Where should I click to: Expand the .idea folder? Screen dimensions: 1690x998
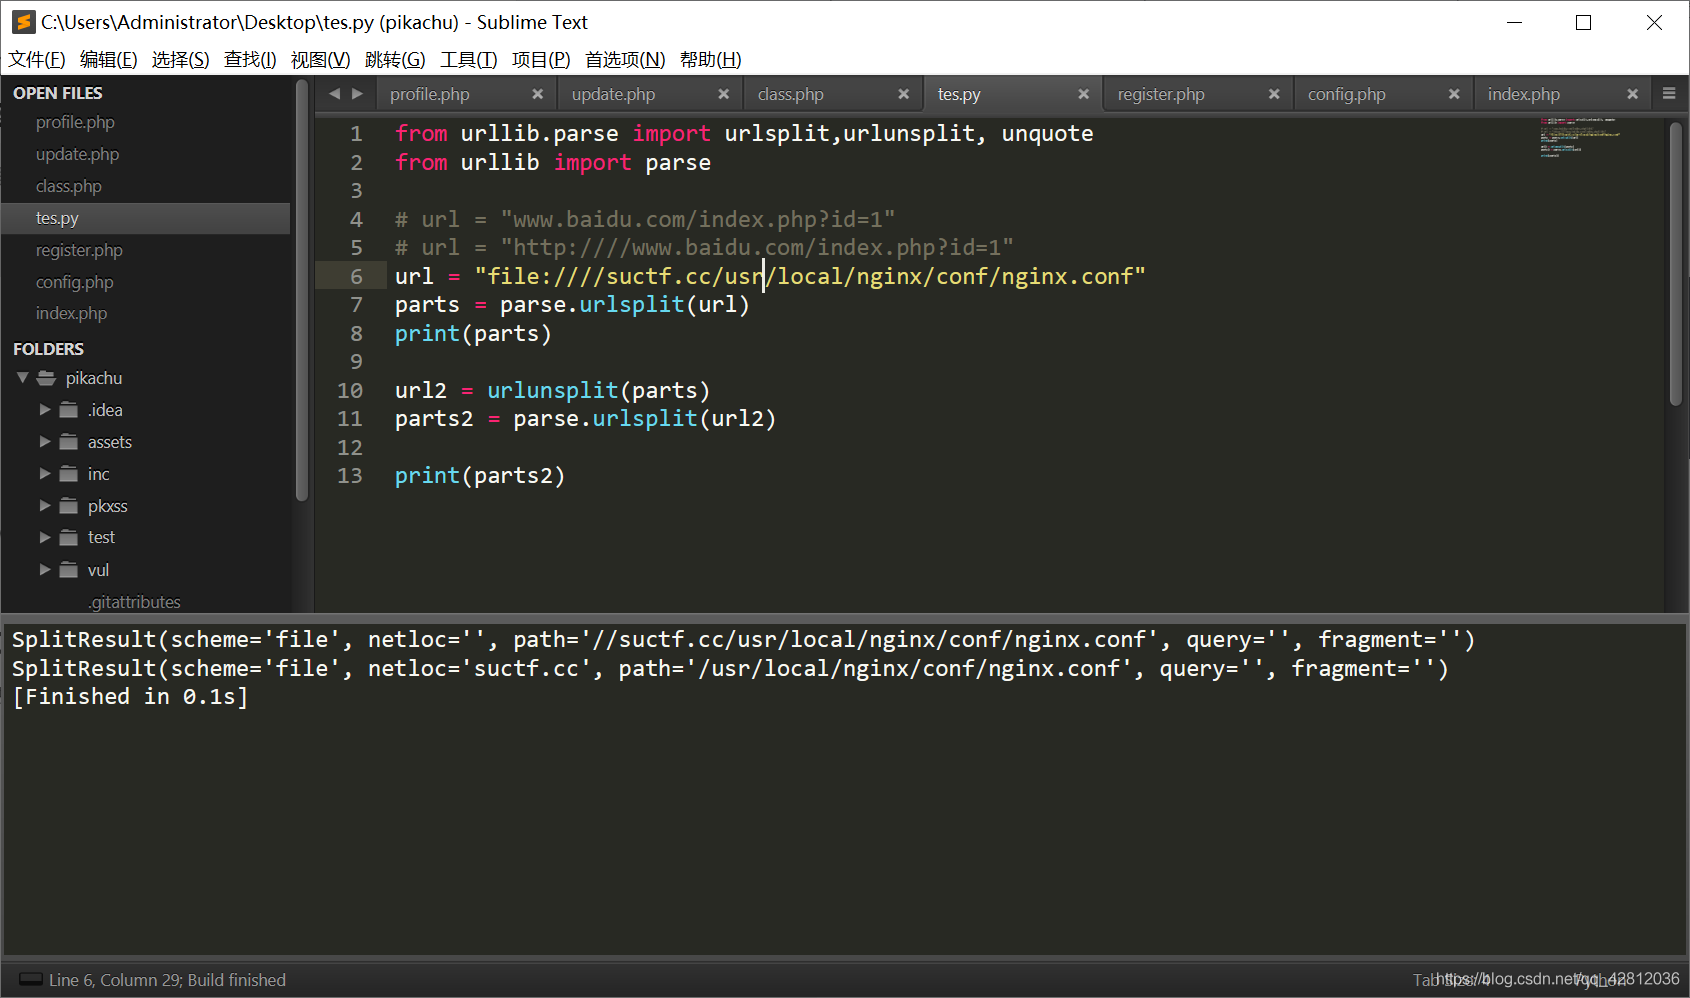point(45,410)
